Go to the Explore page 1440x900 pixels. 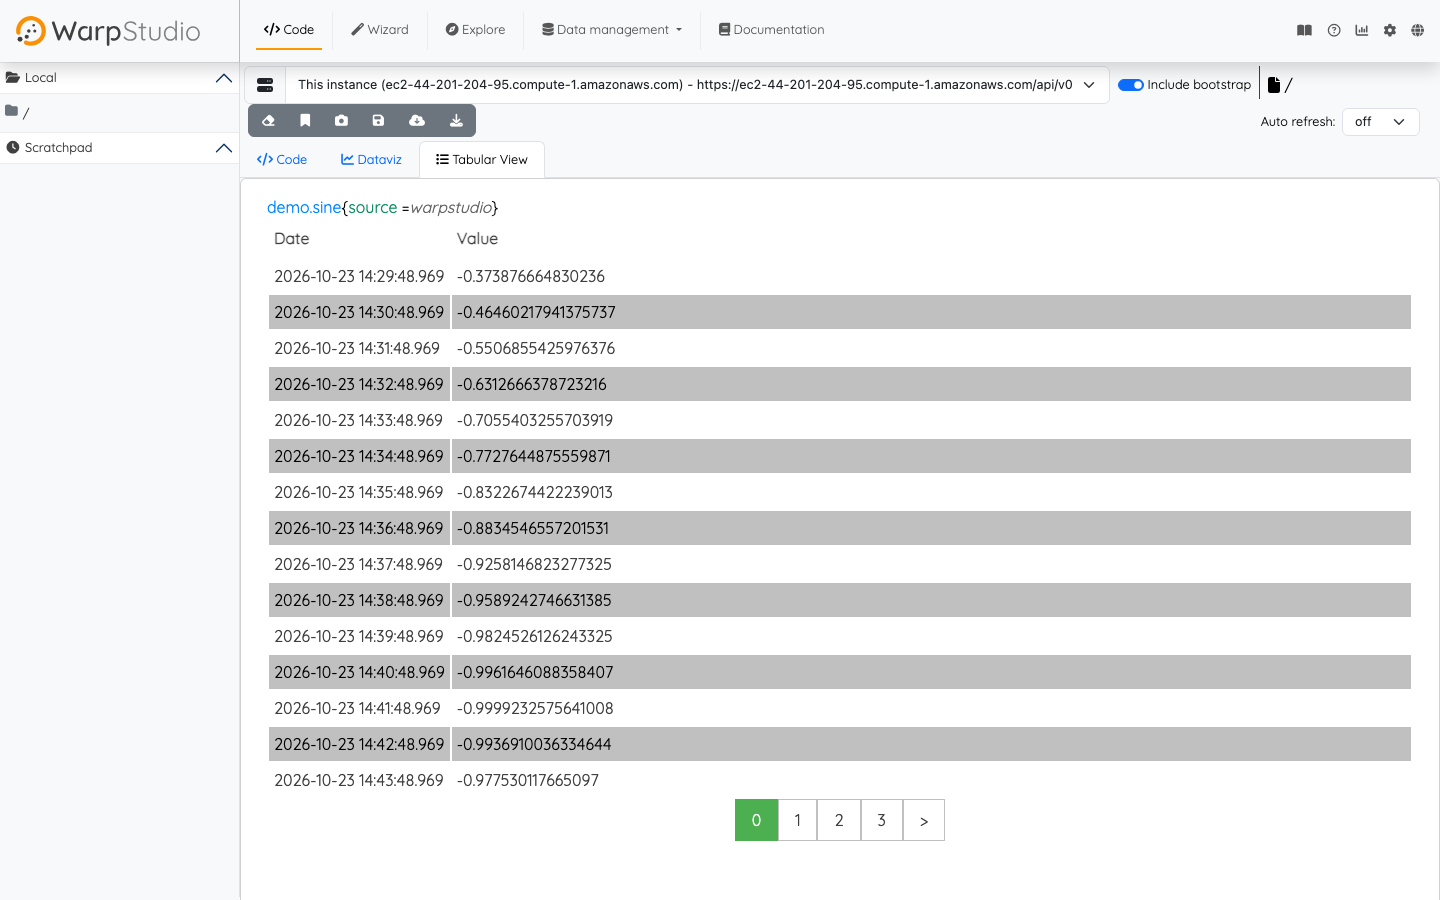pos(475,30)
